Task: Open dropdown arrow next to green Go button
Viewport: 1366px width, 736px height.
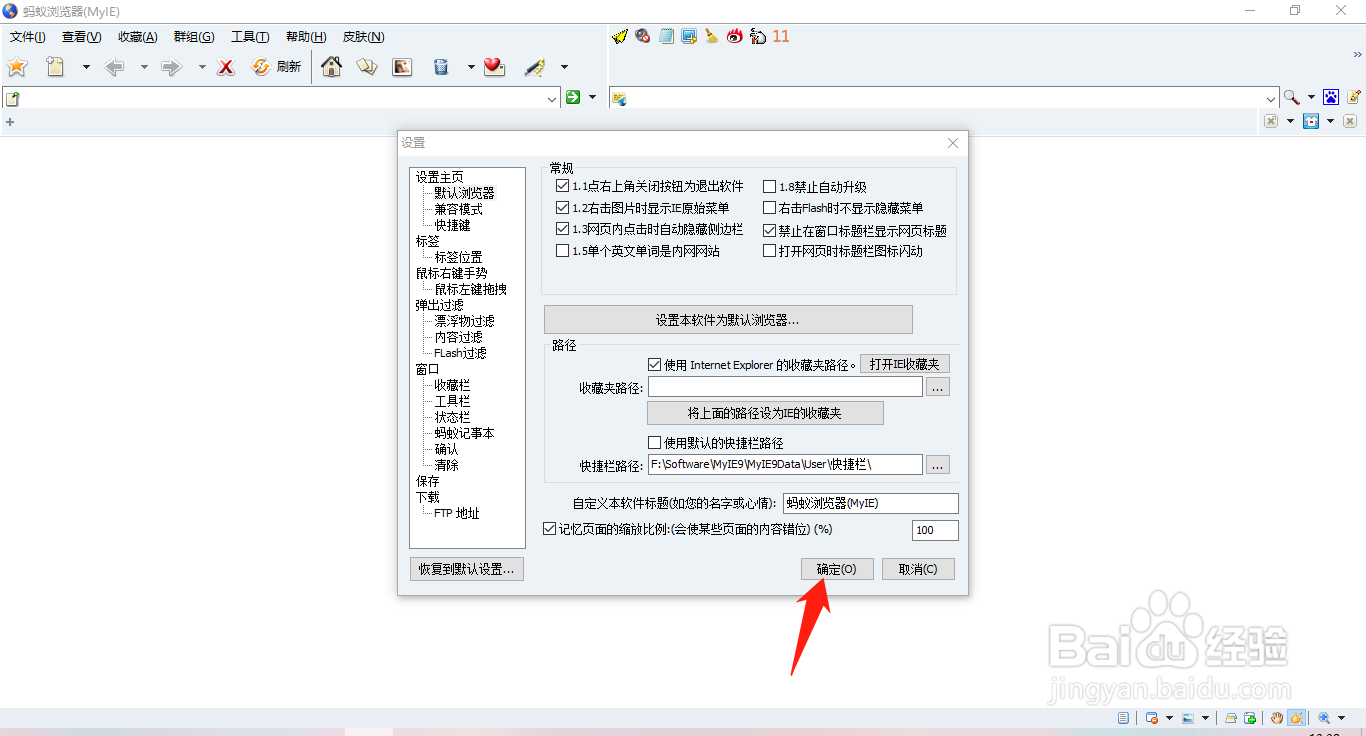Action: tap(592, 97)
